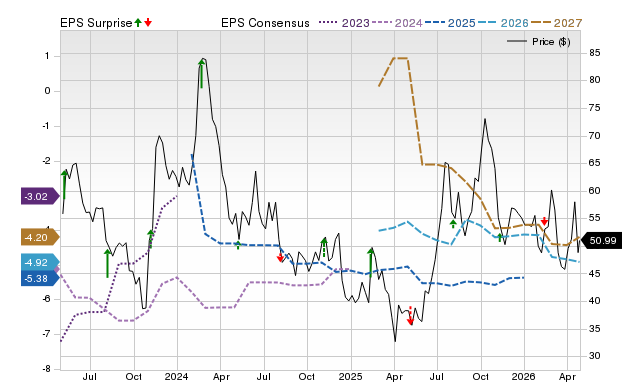Click the 55 price axis label

pyautogui.click(x=595, y=218)
